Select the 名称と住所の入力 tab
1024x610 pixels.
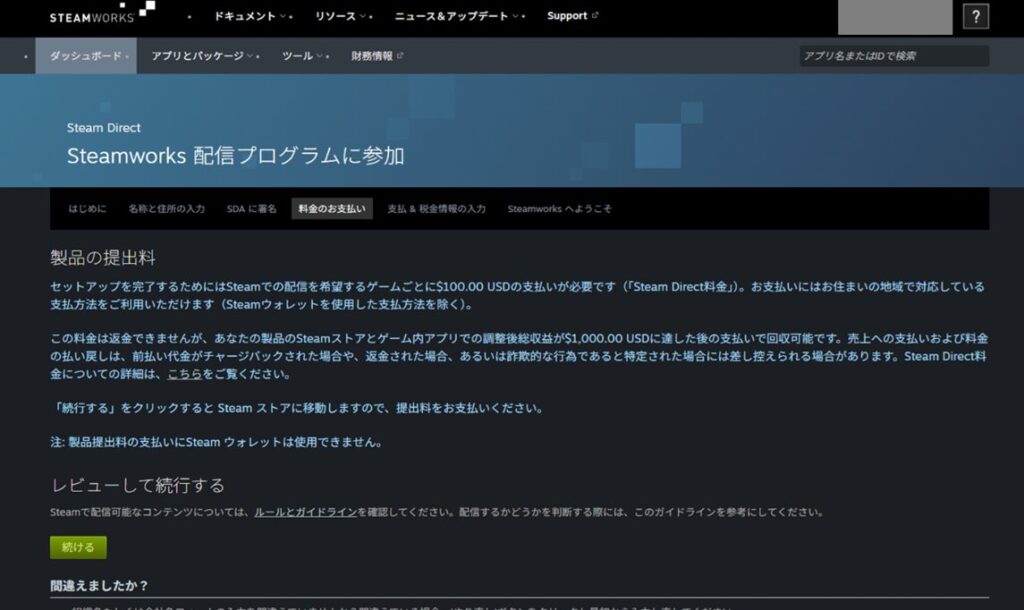tap(166, 209)
